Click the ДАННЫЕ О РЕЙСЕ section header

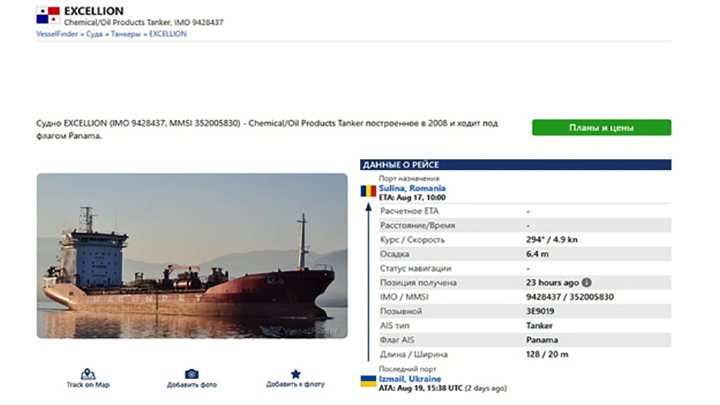[515, 165]
